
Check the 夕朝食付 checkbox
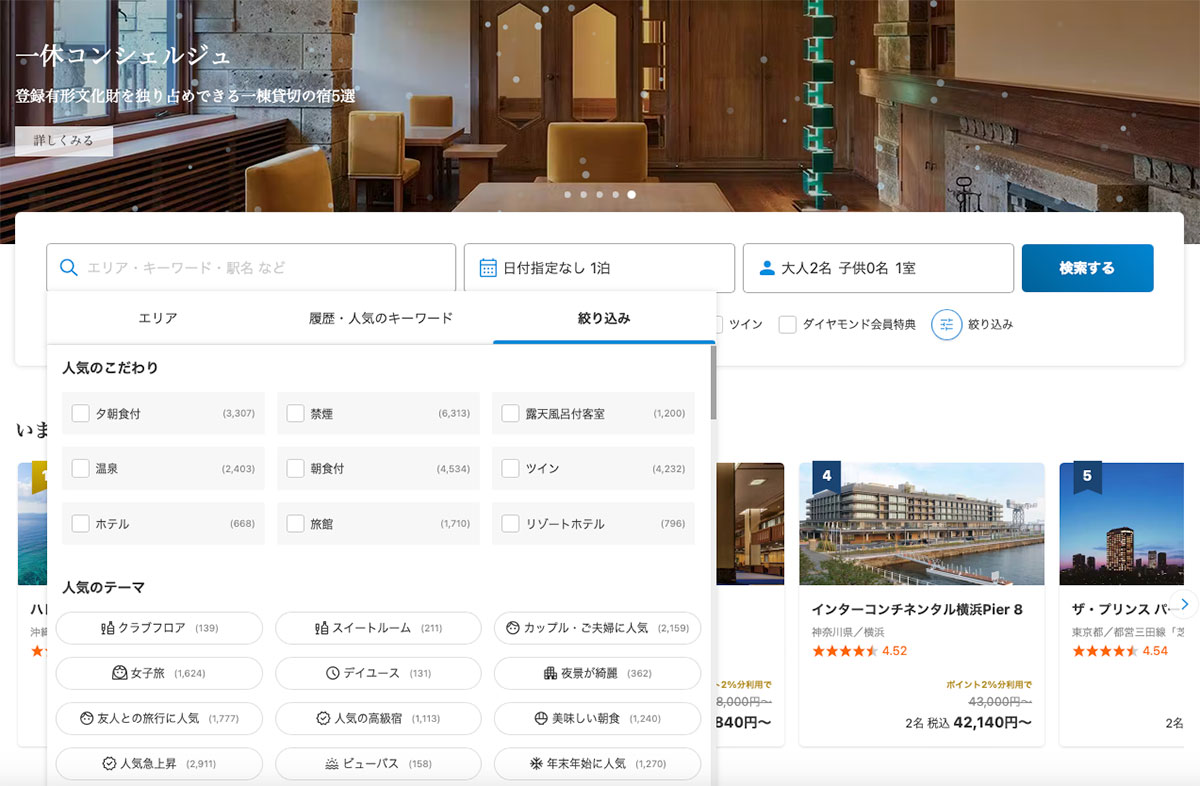[x=81, y=413]
